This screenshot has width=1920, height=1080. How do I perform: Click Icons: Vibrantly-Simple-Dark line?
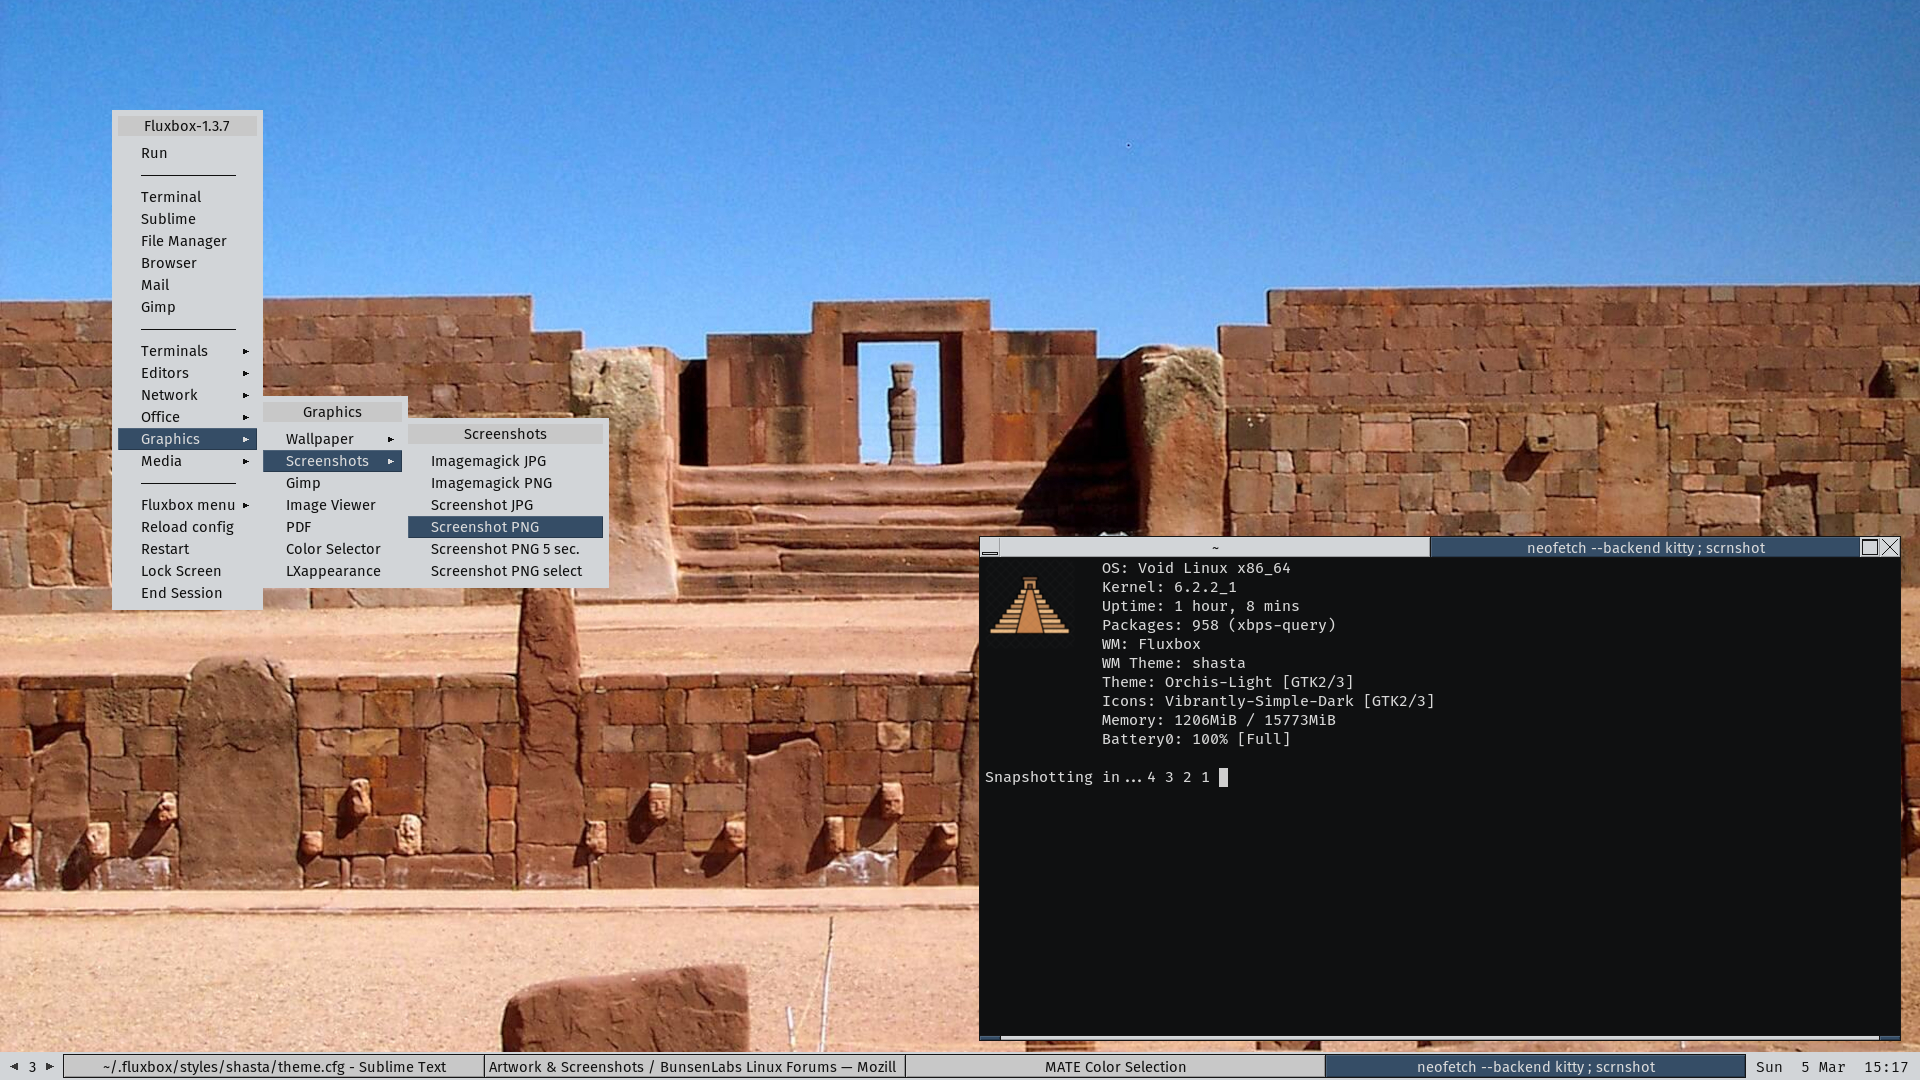tap(1268, 701)
